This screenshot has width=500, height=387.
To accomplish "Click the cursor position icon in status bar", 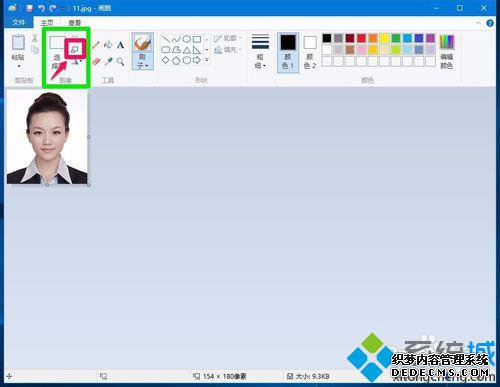I will click(x=9, y=376).
